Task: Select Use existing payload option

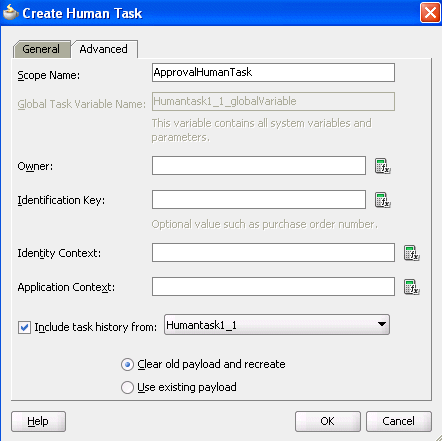Action: (x=127, y=387)
